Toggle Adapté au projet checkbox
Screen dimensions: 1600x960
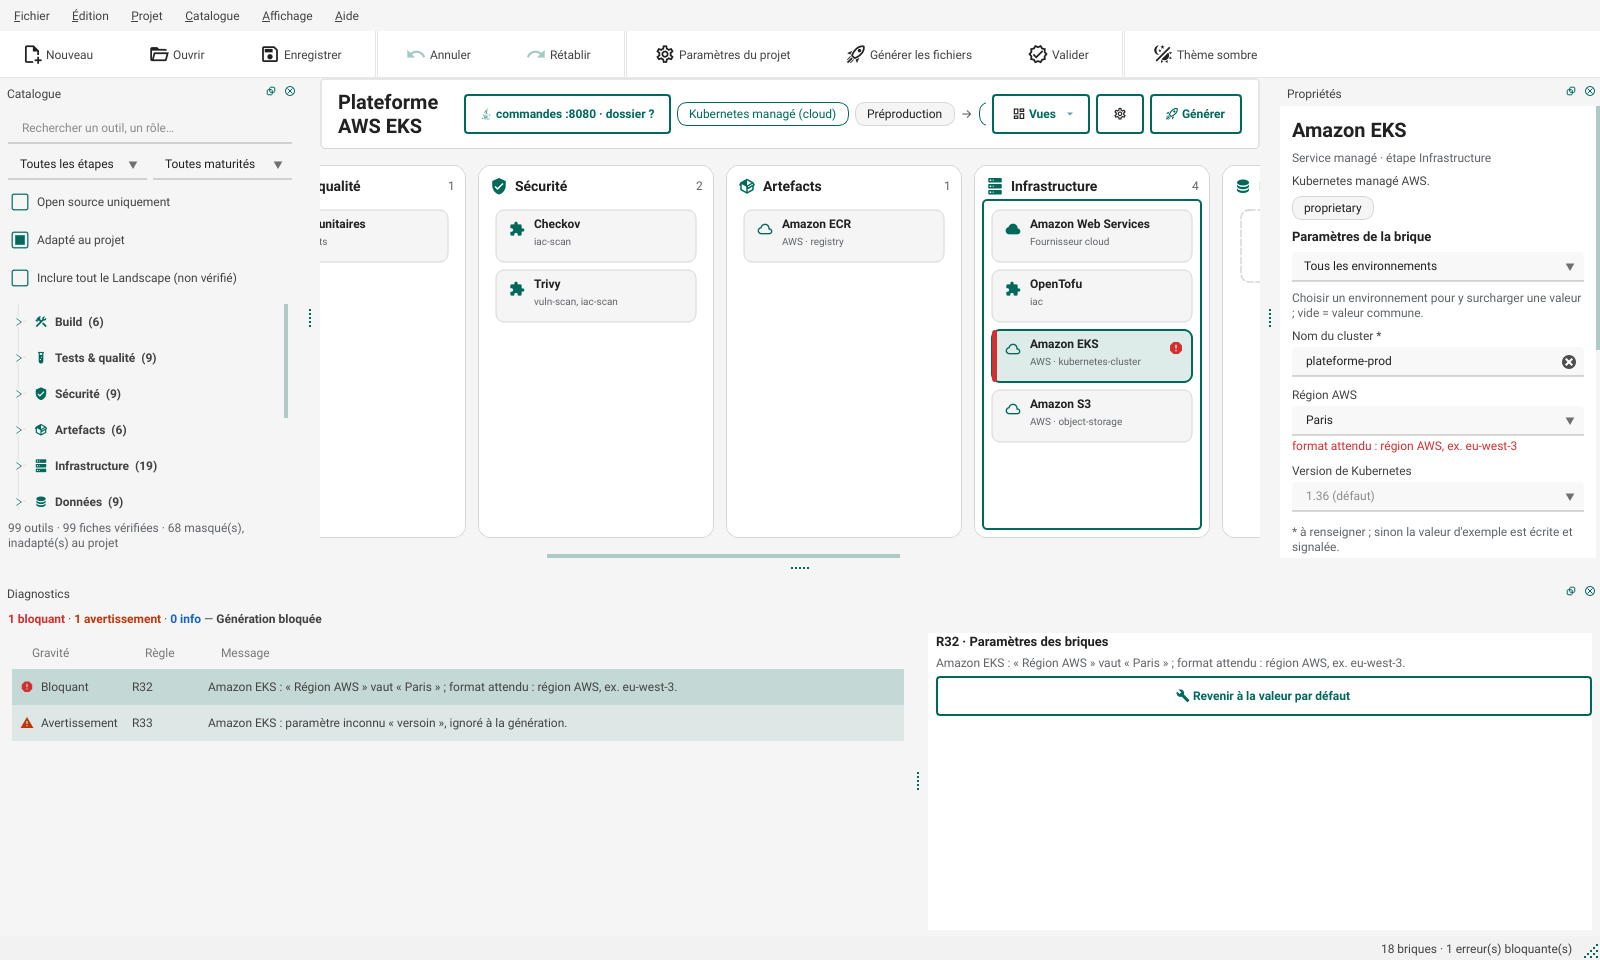click(x=20, y=240)
